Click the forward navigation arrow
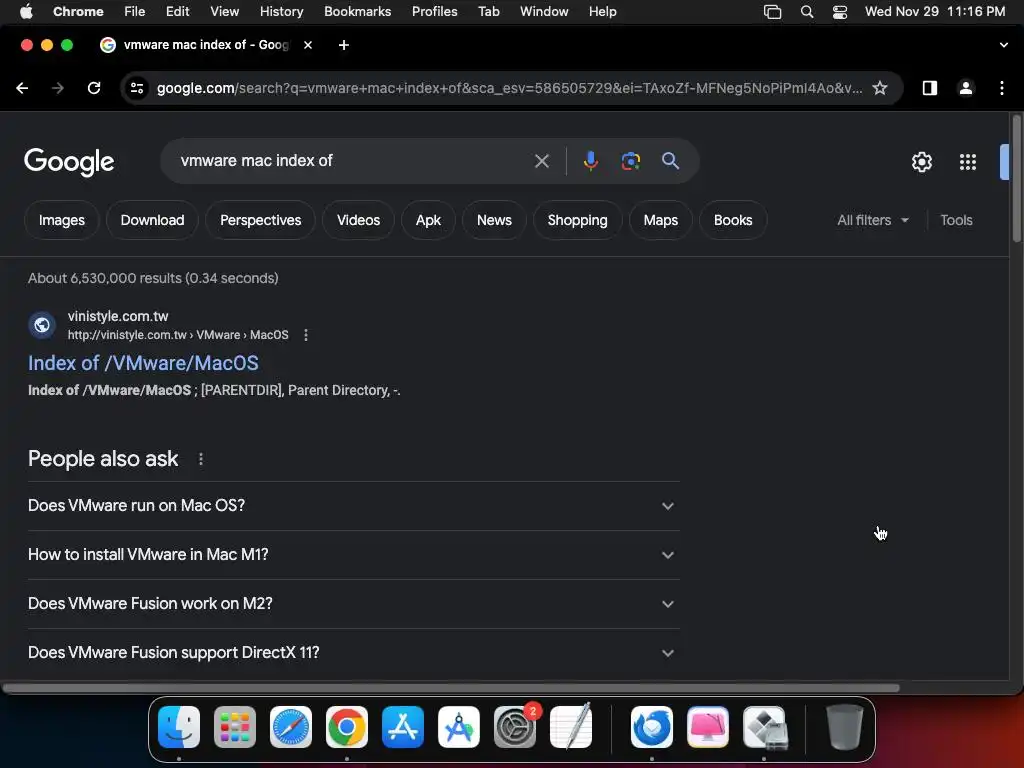 (x=58, y=88)
